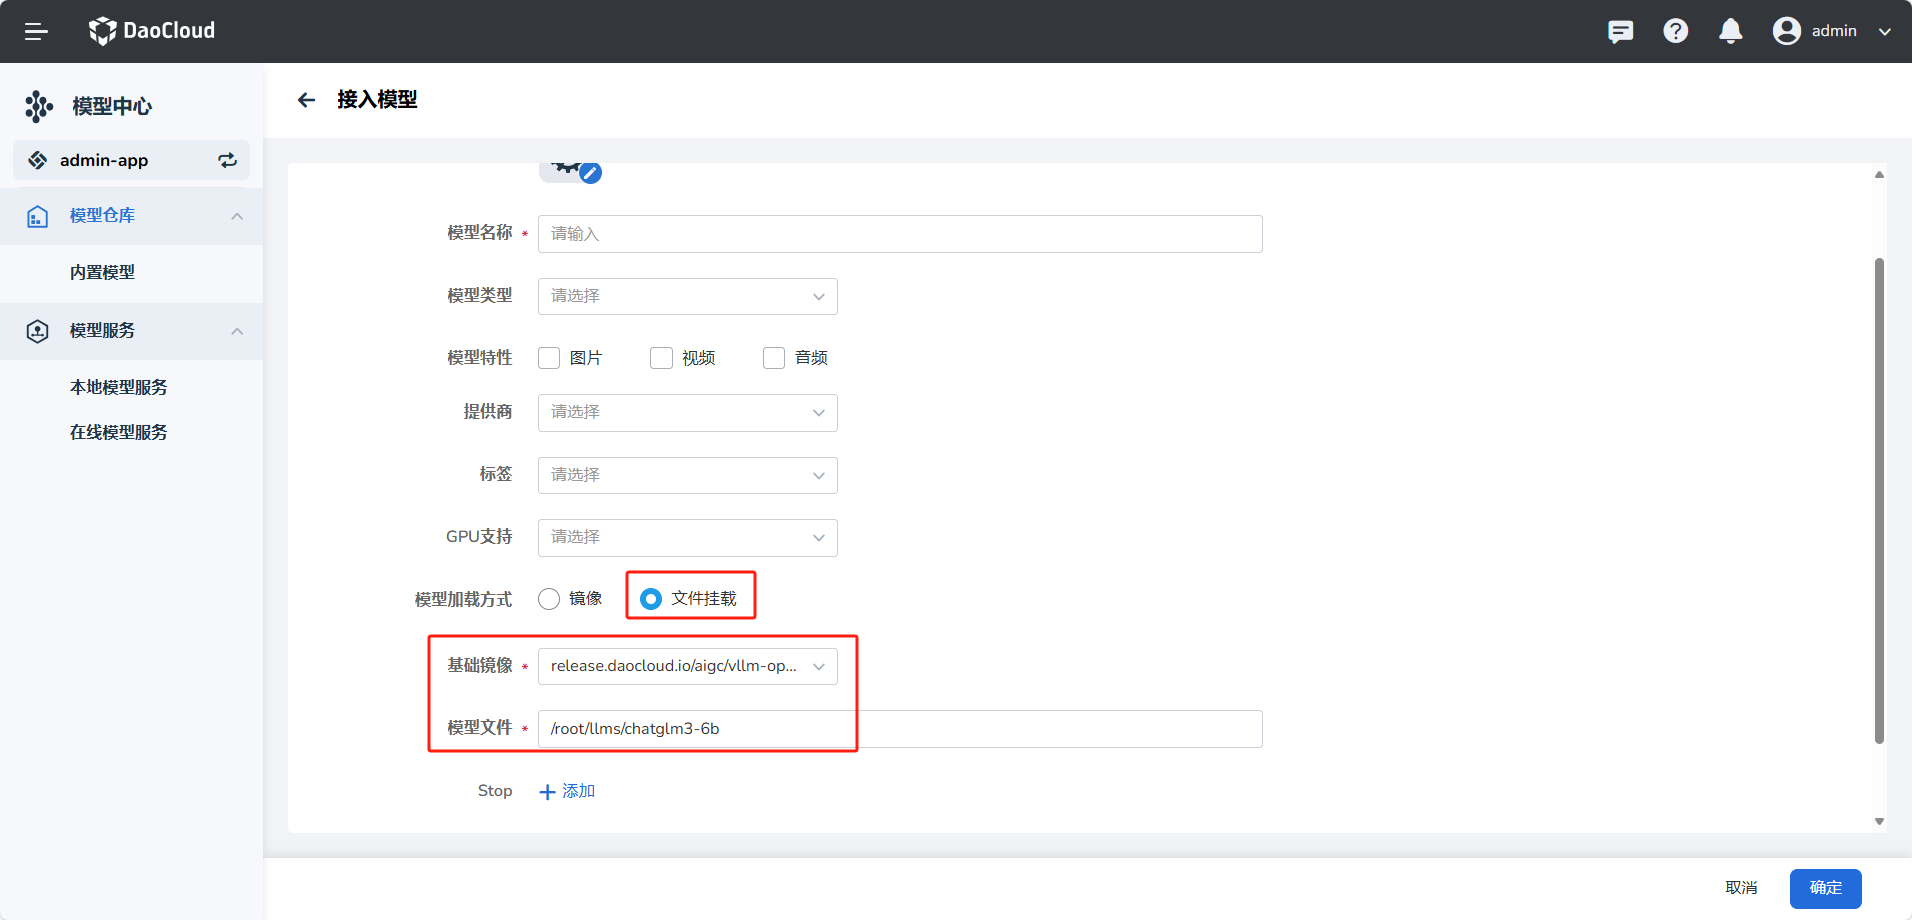Click the DaoCloud logo
The width and height of the screenshot is (1912, 920).
pyautogui.click(x=152, y=31)
